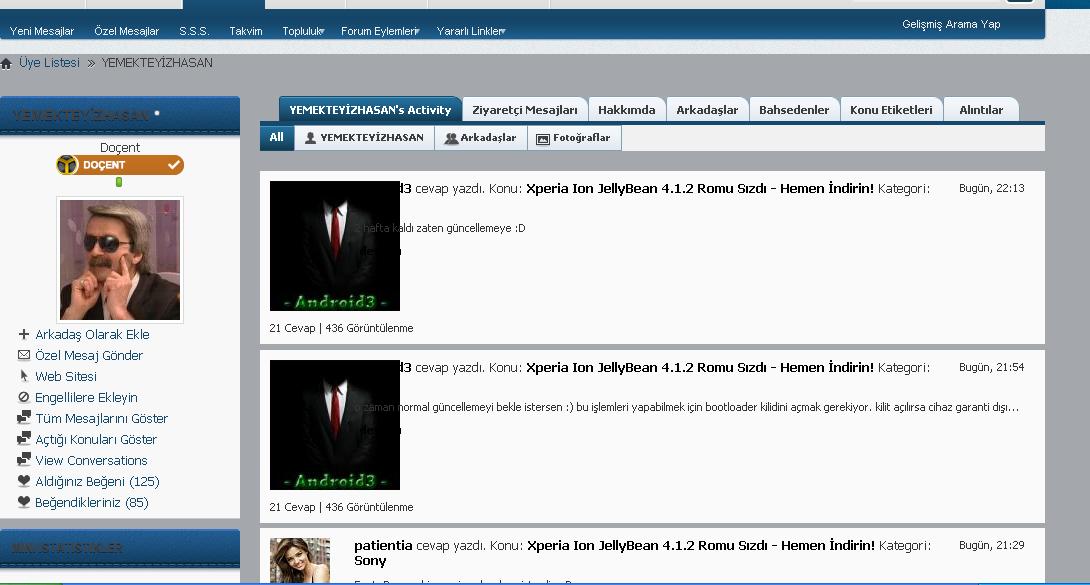Click the 'Bugün, 22:13' timestamp
Screen dimensions: 1090x585
991,188
